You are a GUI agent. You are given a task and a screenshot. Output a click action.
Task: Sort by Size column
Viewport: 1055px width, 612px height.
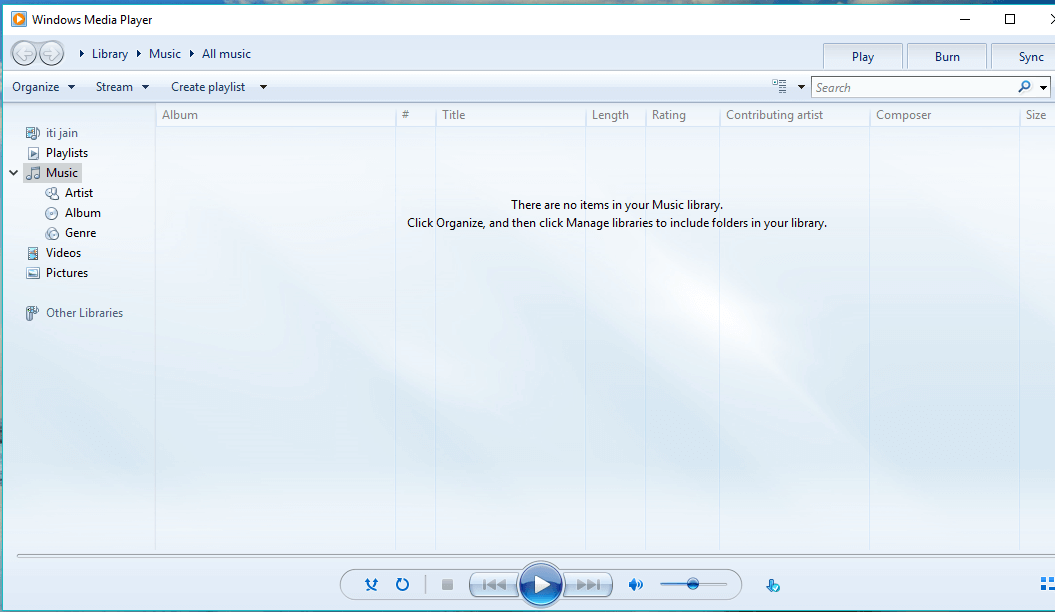[x=1037, y=115]
